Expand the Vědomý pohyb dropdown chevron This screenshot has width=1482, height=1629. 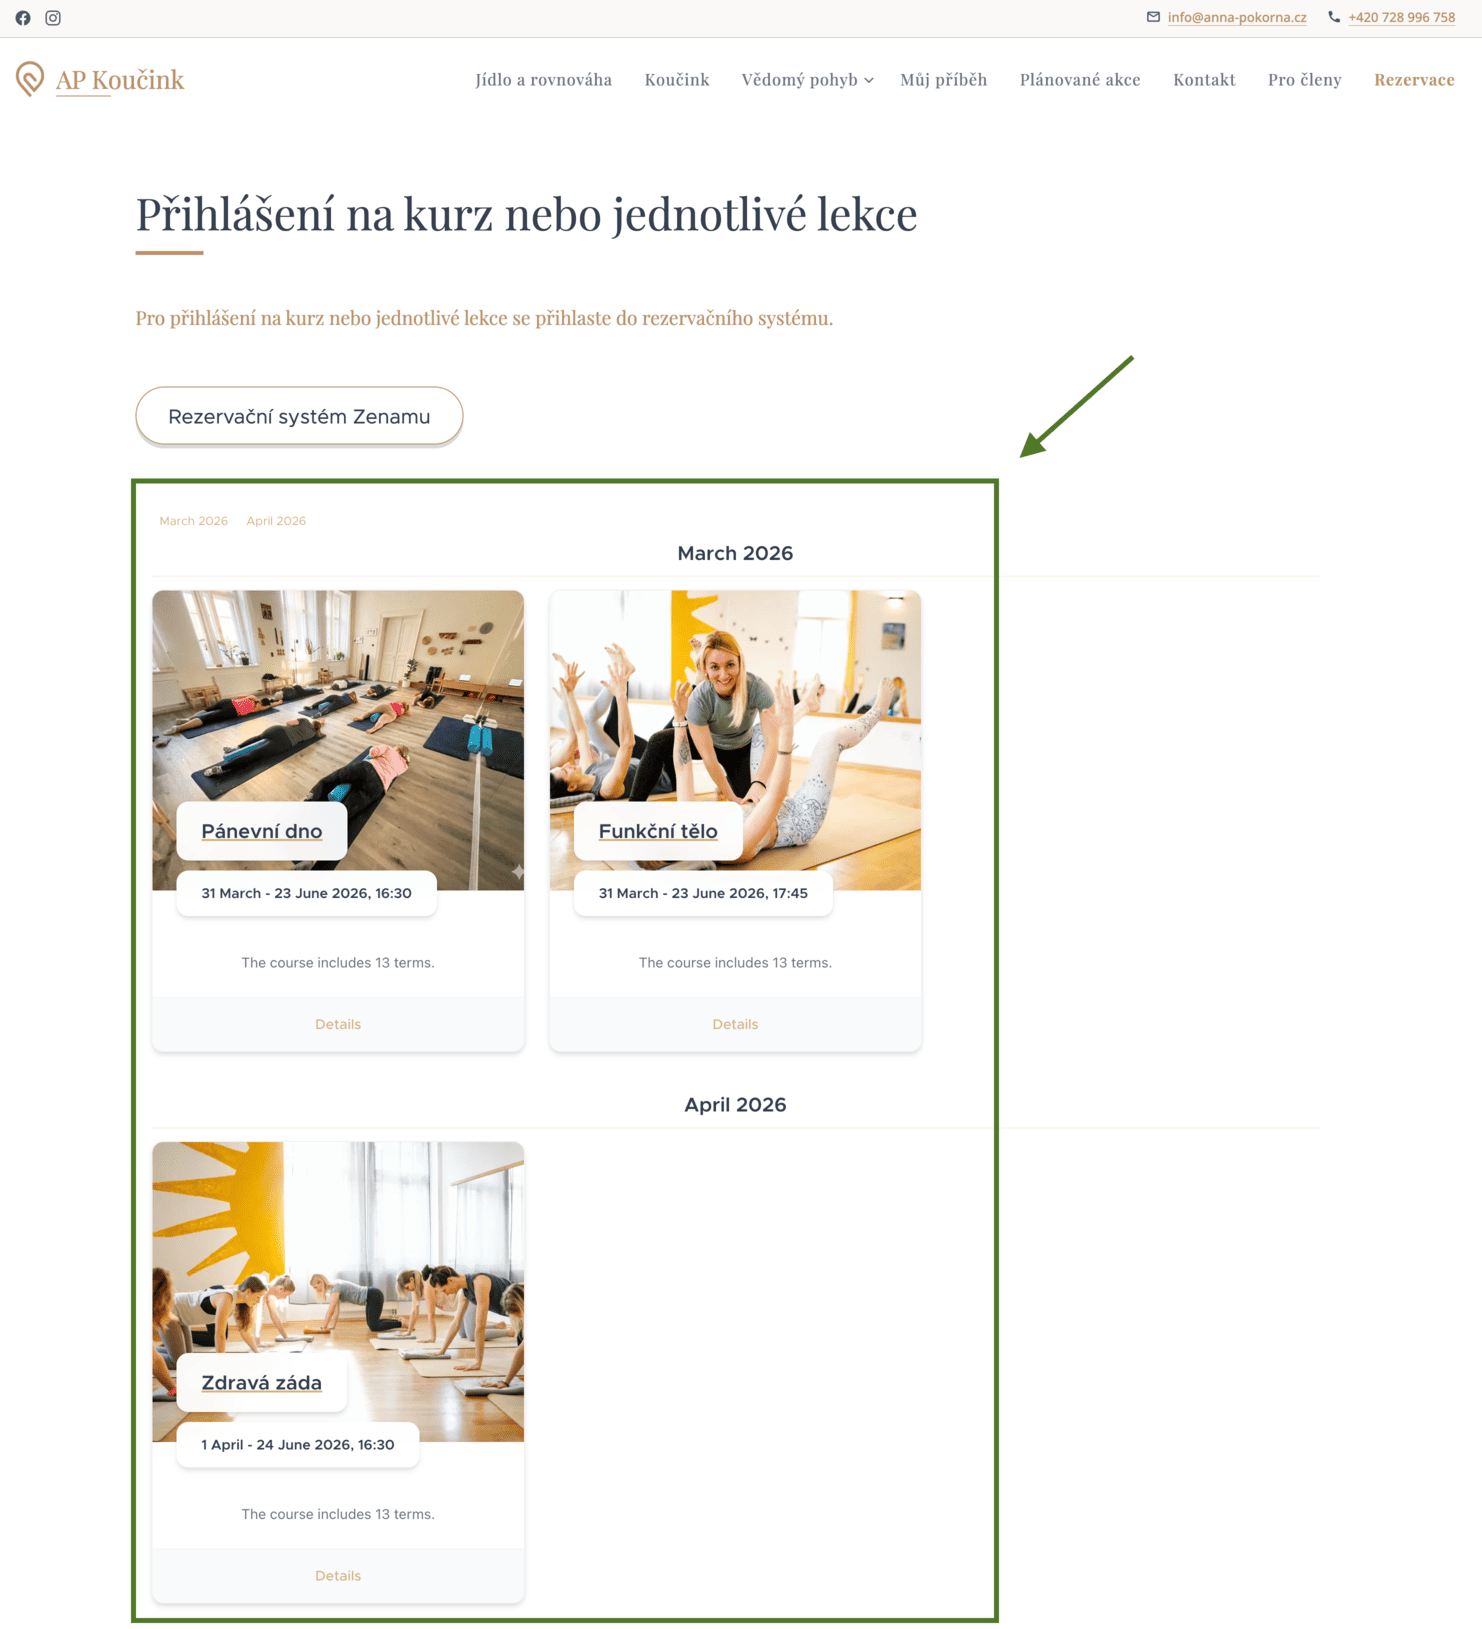click(x=869, y=81)
